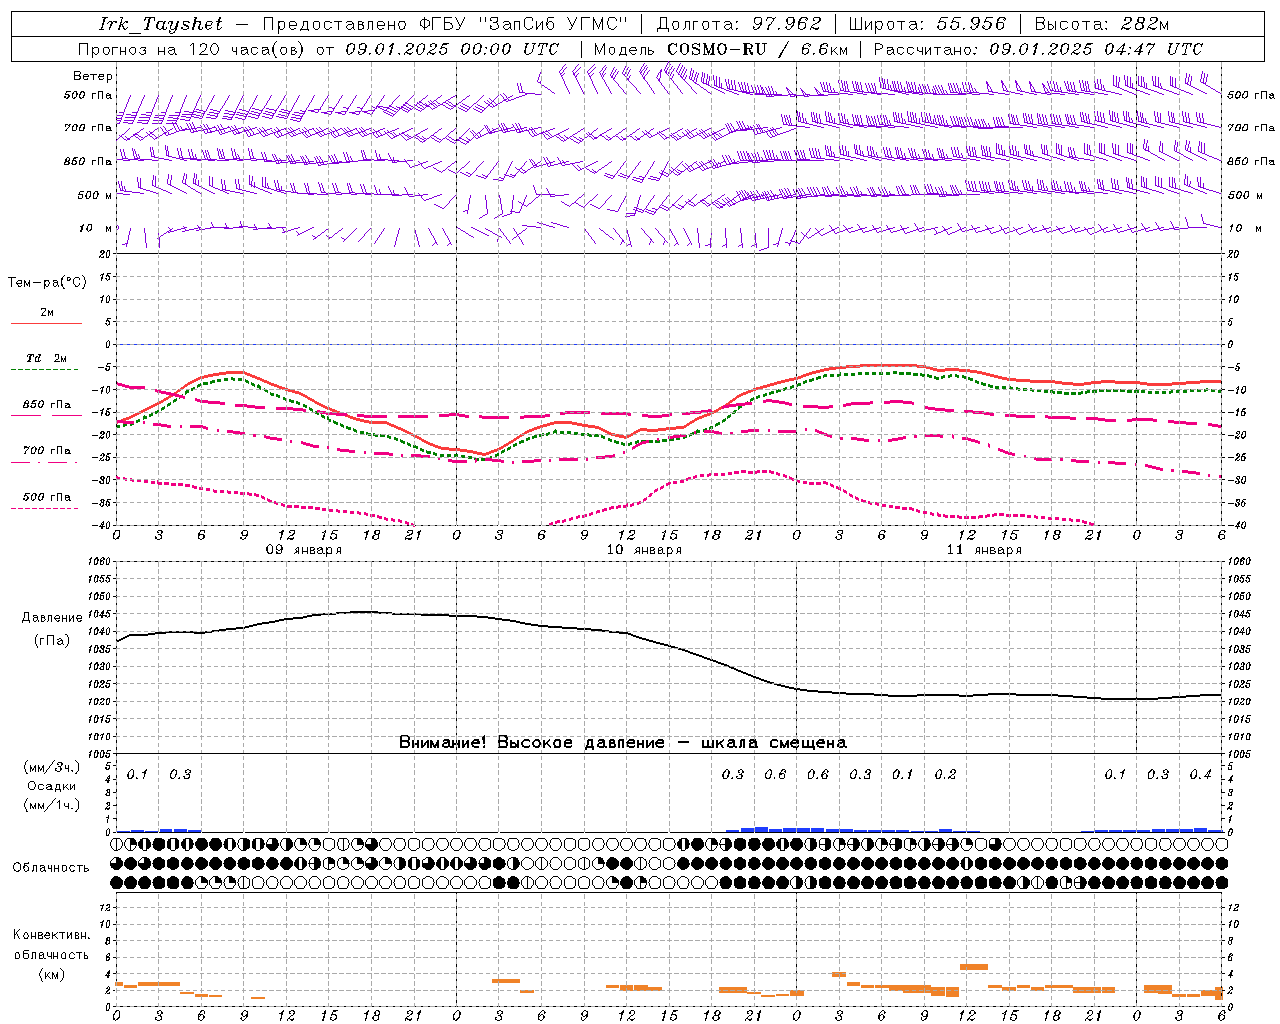Screen dimensions: 1280x1024
Task: Click the '500 м' wind level label on left
Action: click(95, 195)
